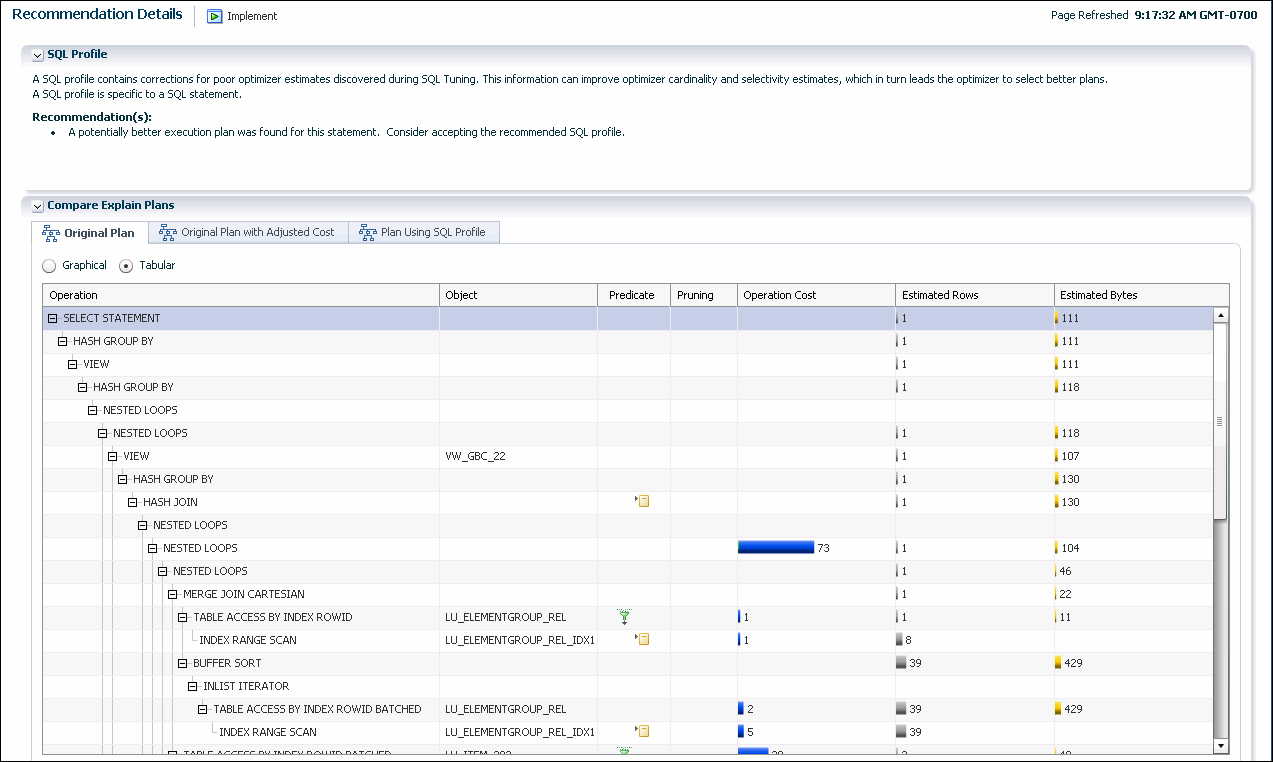Click the table scrollbar down arrow
The image size is (1273, 762).
(x=1219, y=745)
